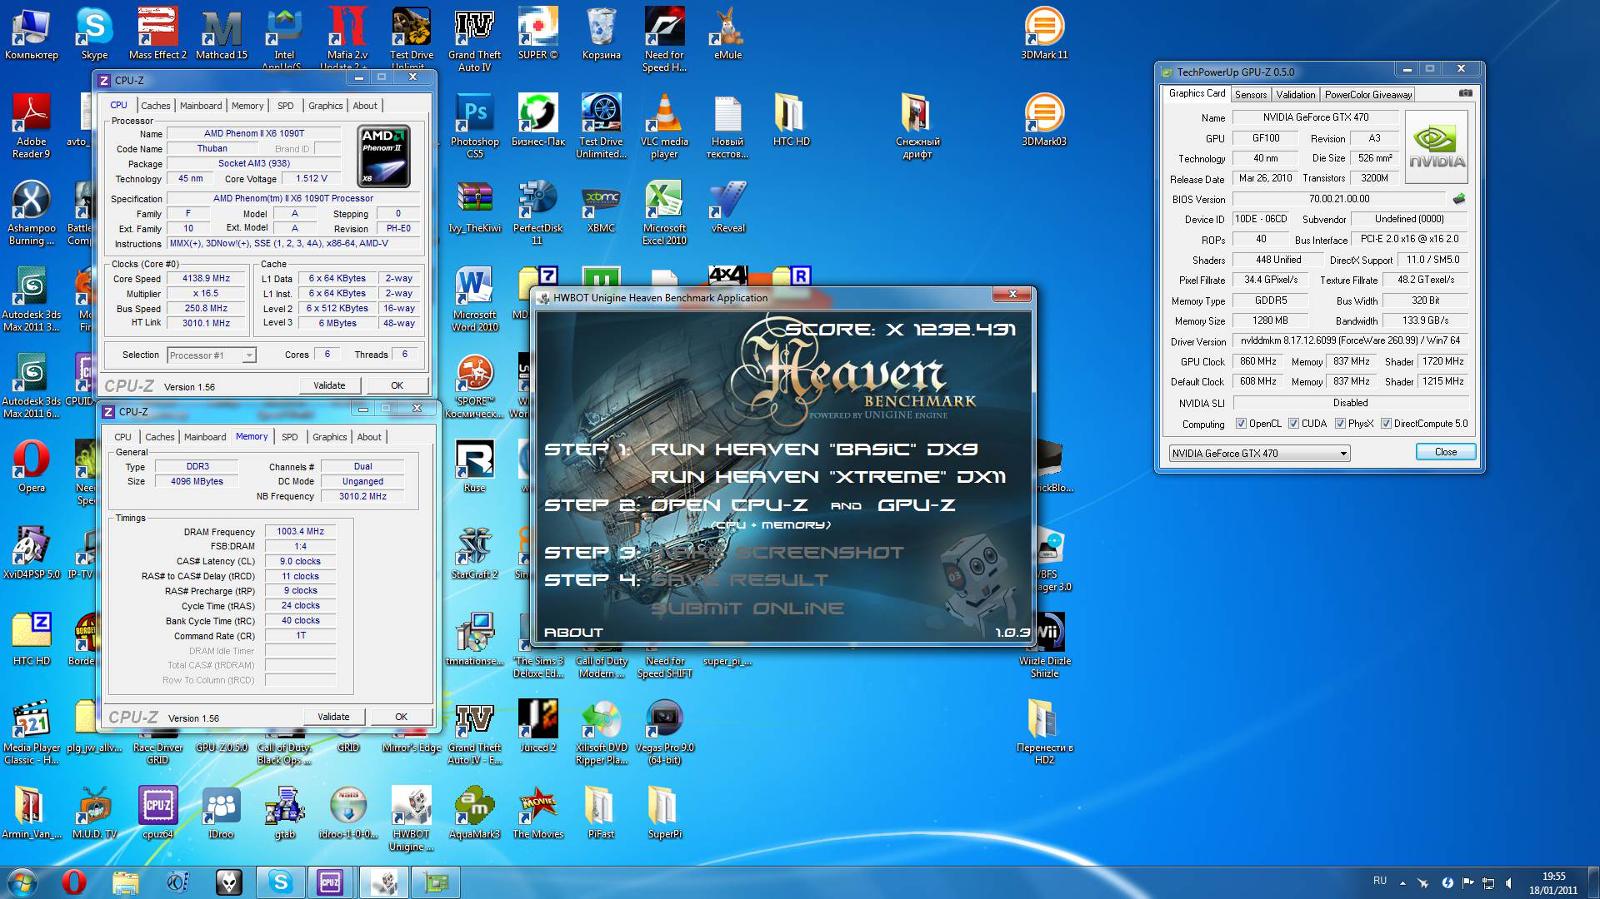Open the Recycle Bin (Корзина) icon
The height and width of the screenshot is (899, 1600).
[601, 33]
